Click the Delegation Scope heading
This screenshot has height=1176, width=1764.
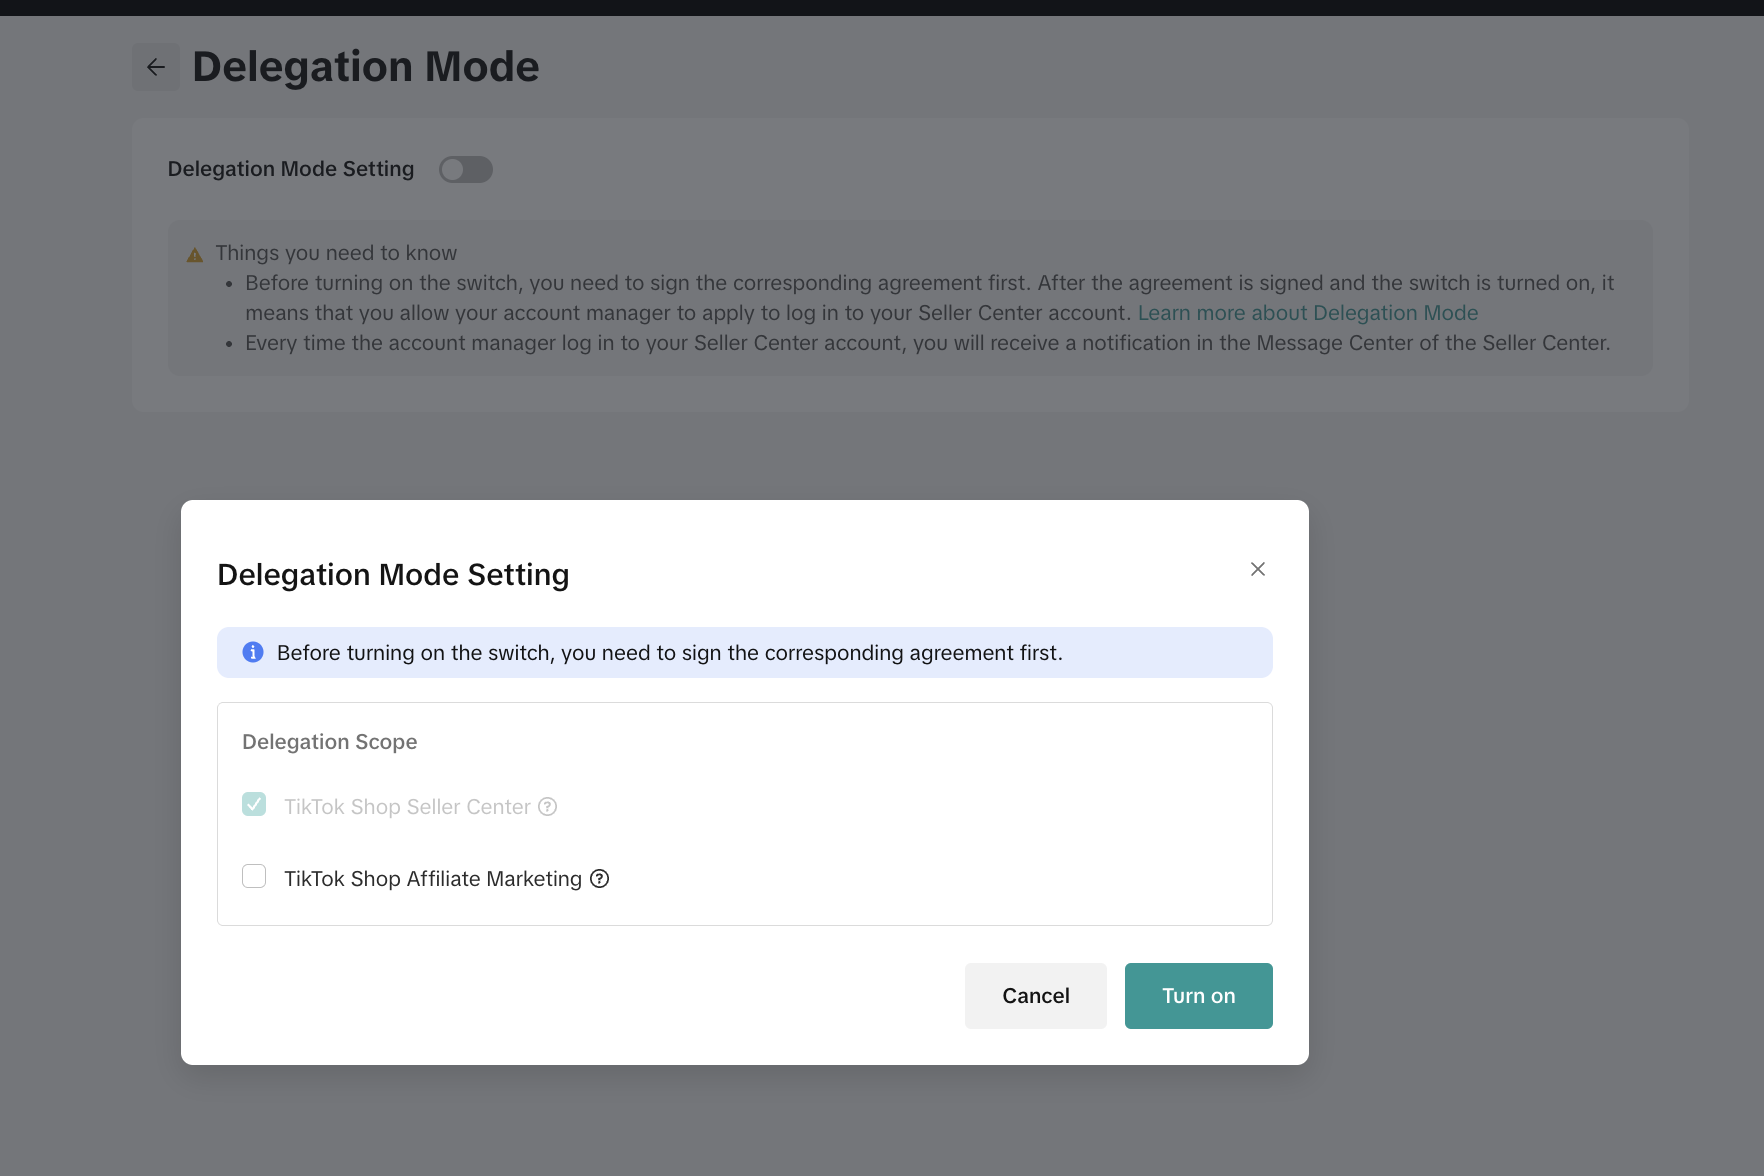(329, 742)
